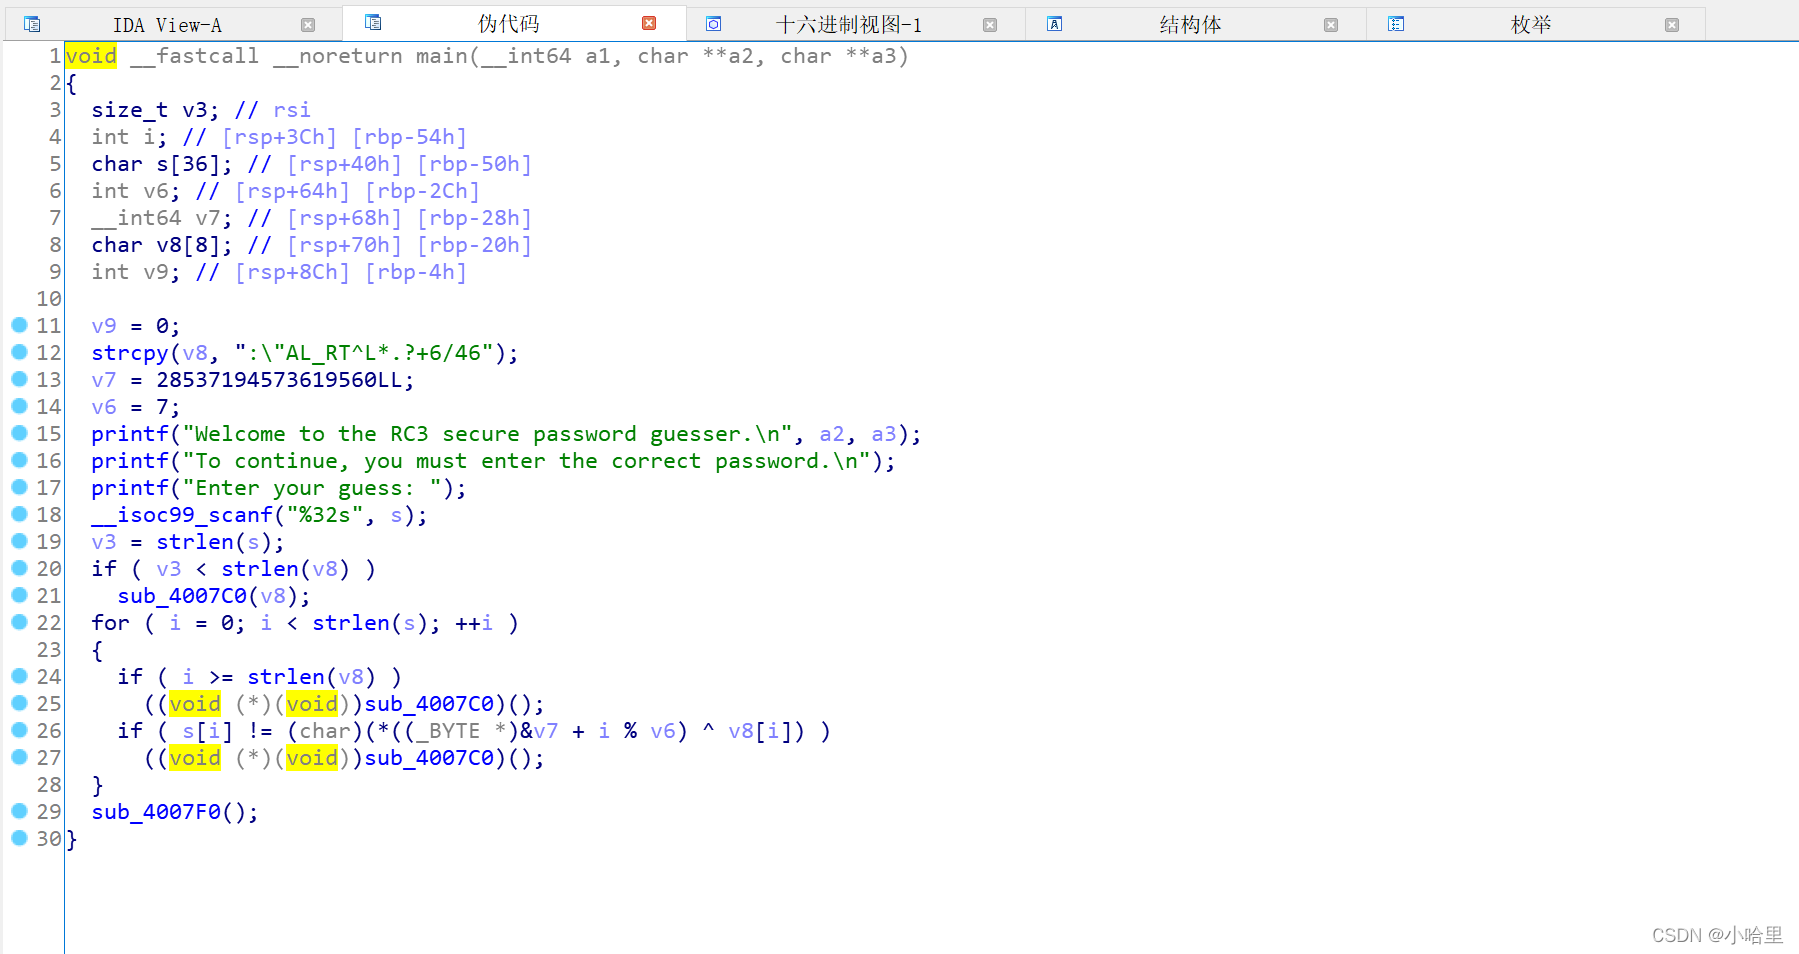Click v8[8] declaration on line 8
Viewport: 1799px width, 954px height.
pyautogui.click(x=162, y=245)
